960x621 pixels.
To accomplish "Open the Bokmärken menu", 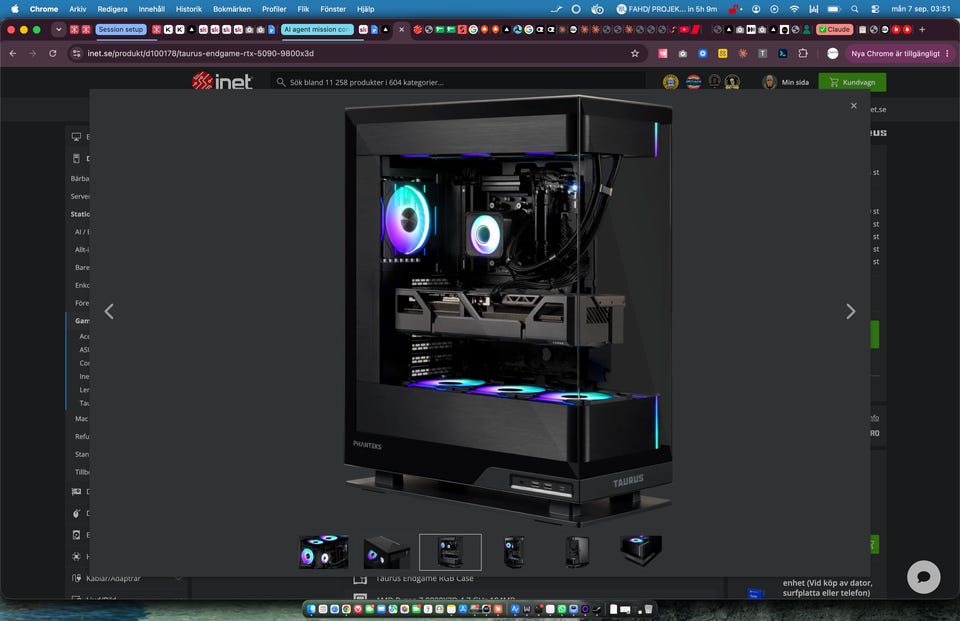I will coord(232,9).
